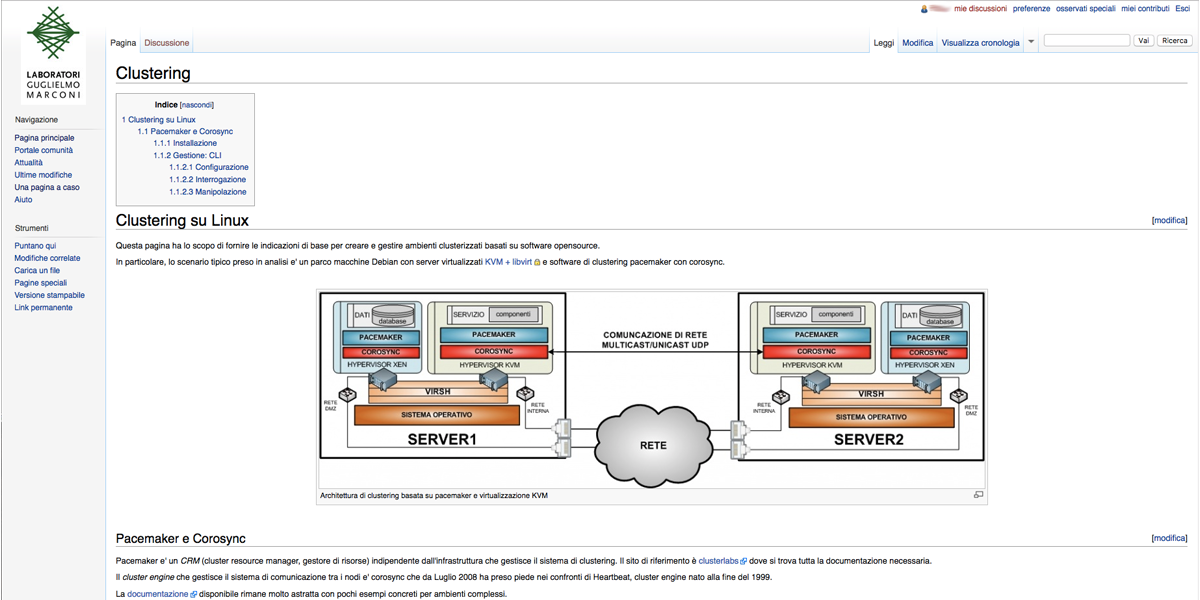Edit the 'Clustering su Linux' section via modifica
This screenshot has width=1200, height=600.
pos(1170,220)
